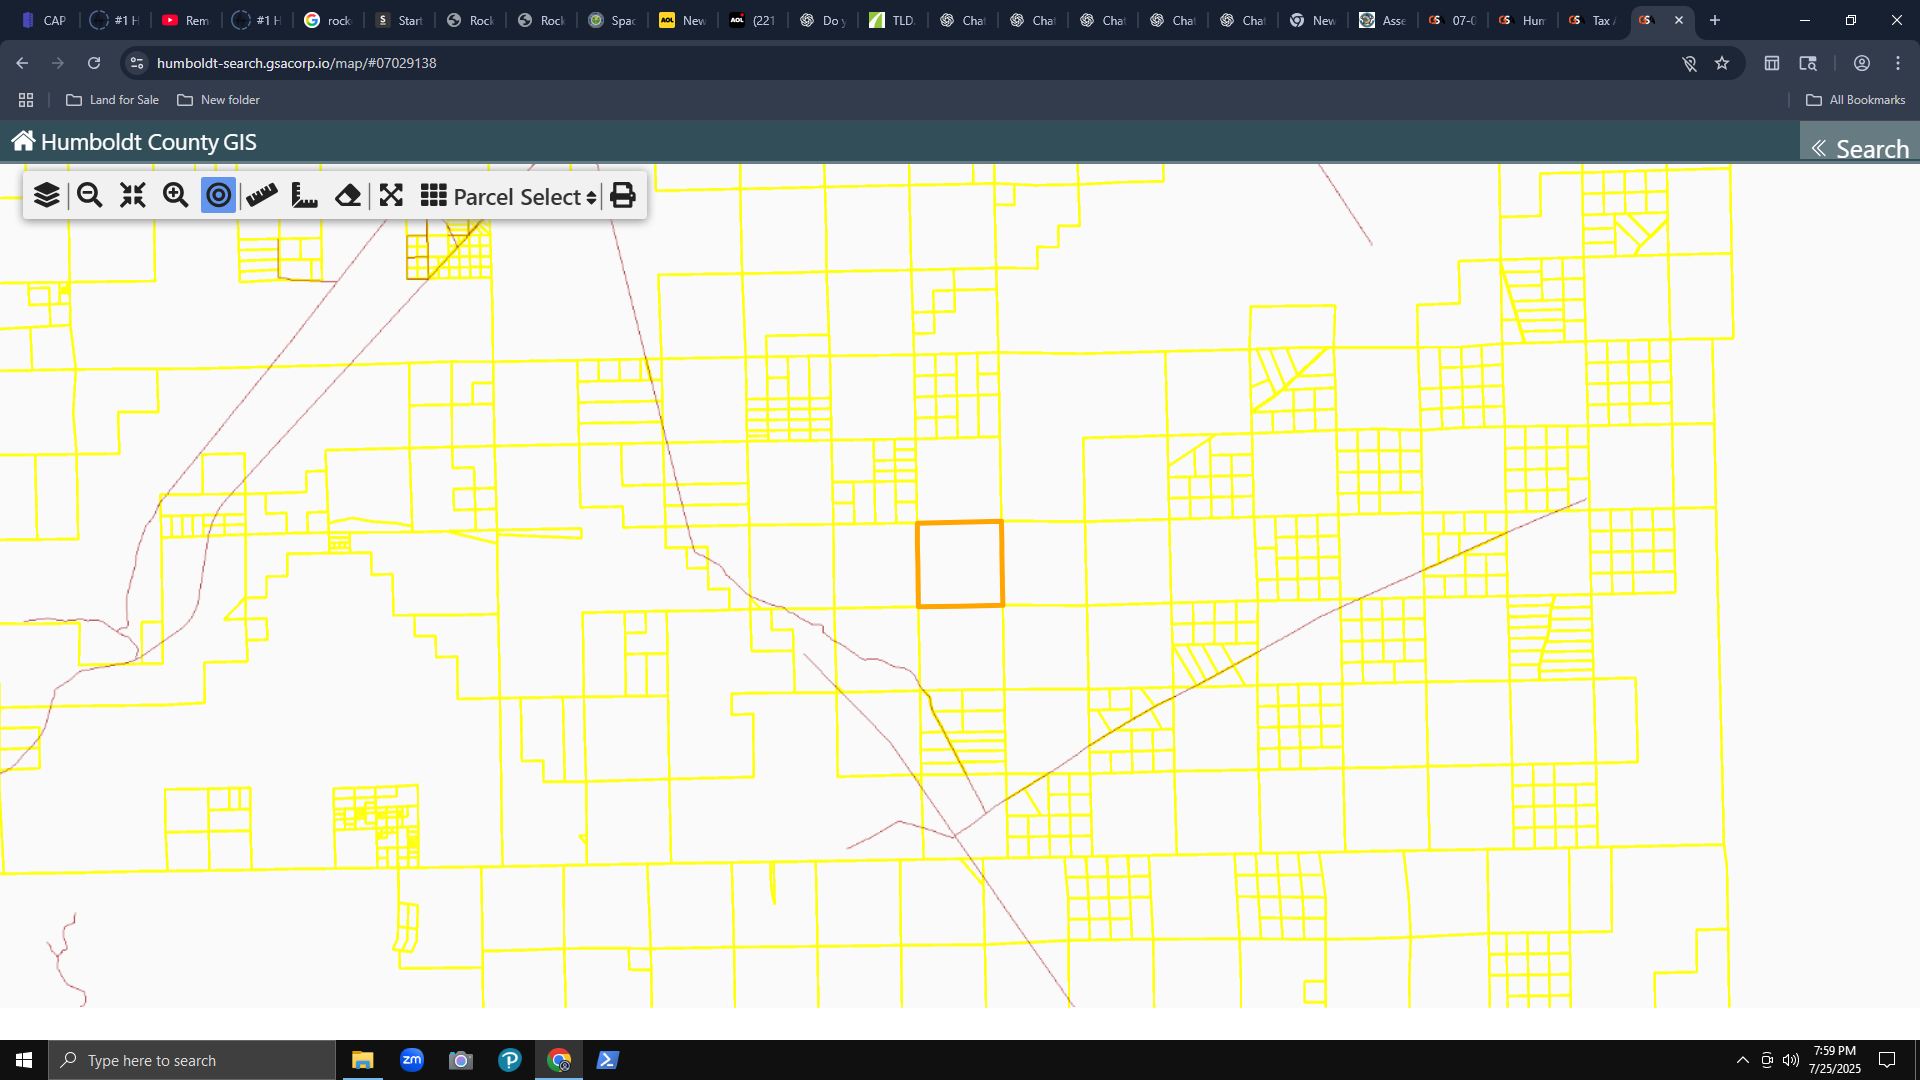1920x1080 pixels.
Task: Switch to the TLD browser tab
Action: pos(893,20)
